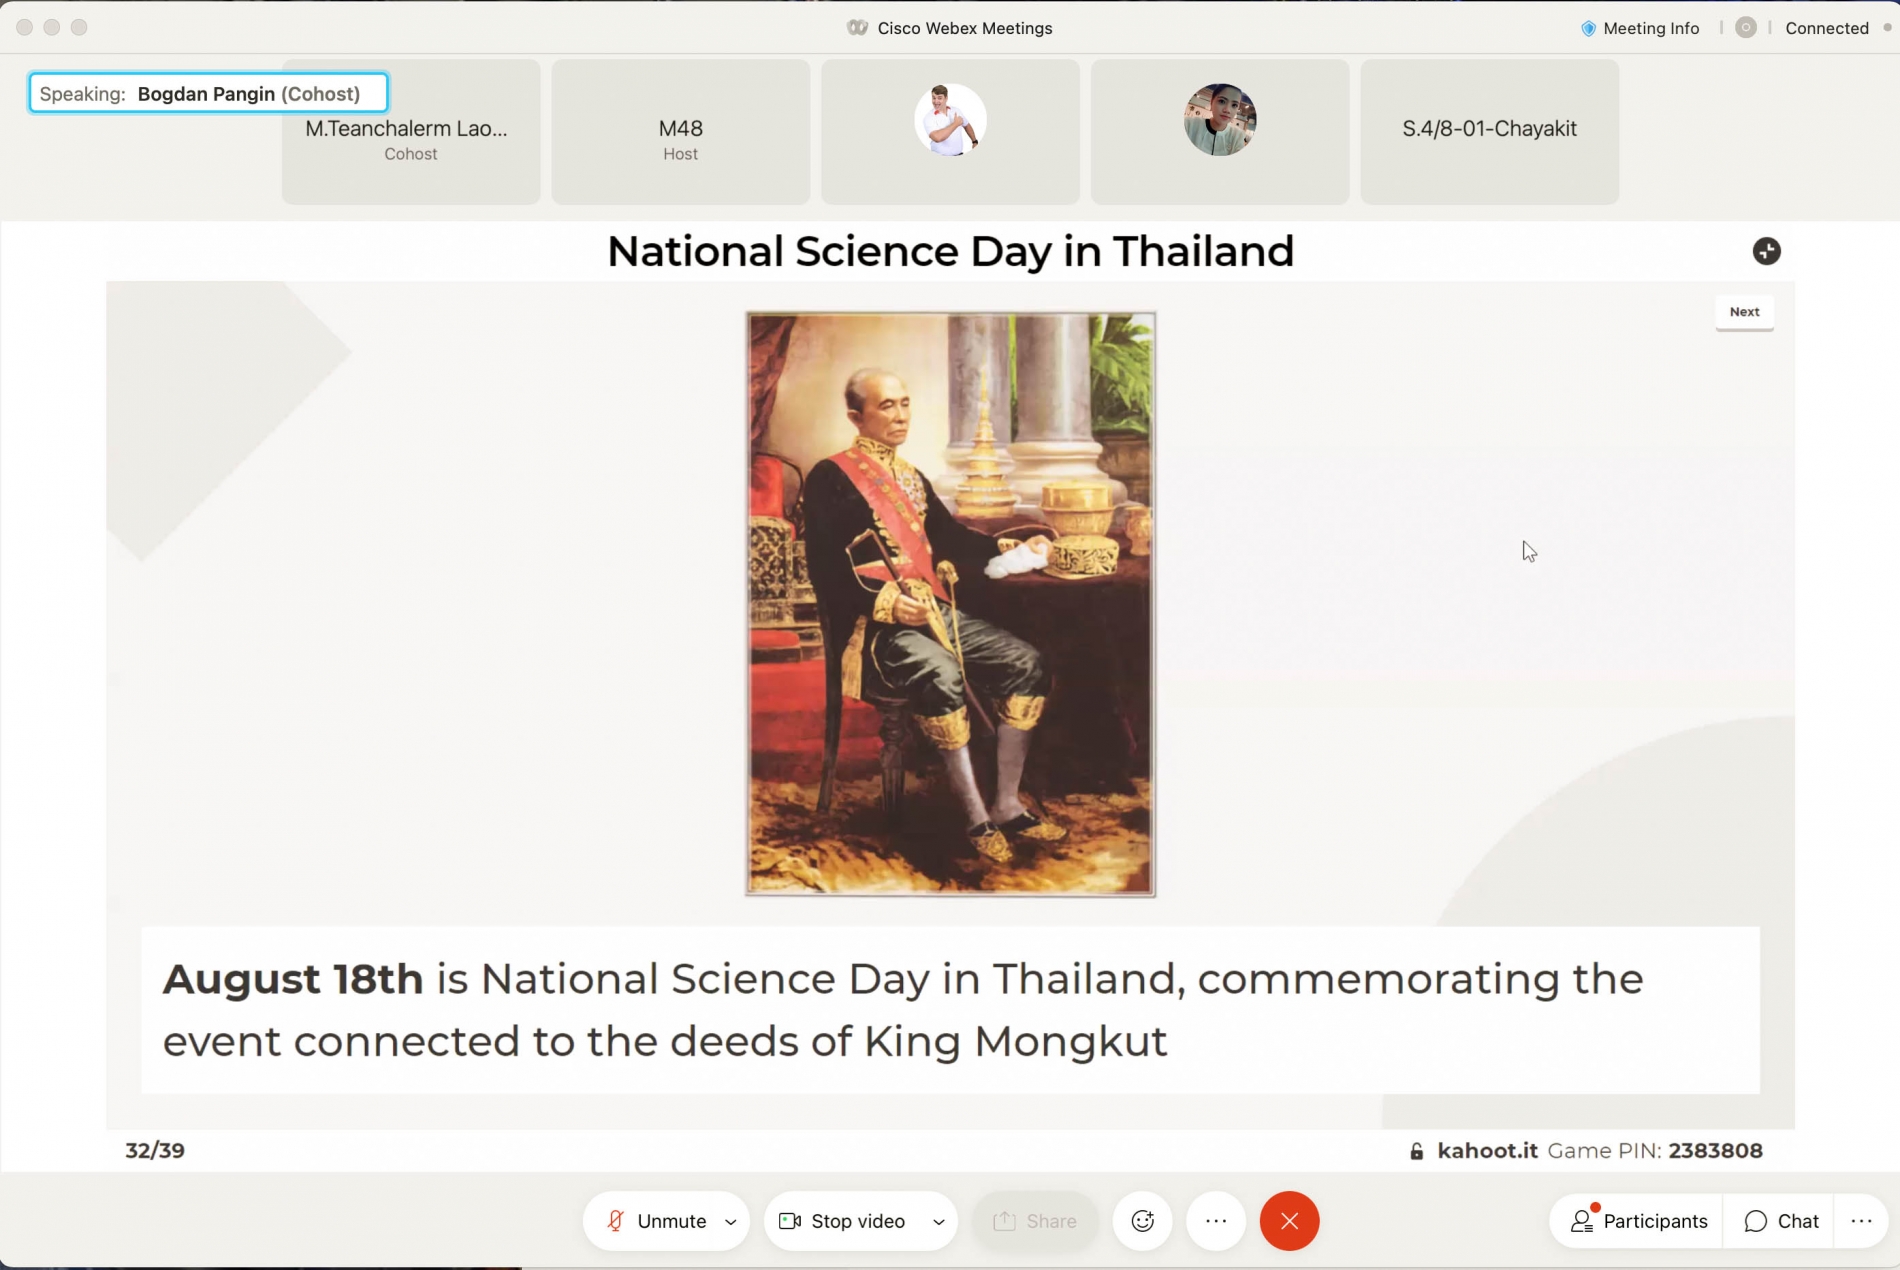Open video options arrow next to Stop video
Screen dimensions: 1900x1270
(x=938, y=1222)
